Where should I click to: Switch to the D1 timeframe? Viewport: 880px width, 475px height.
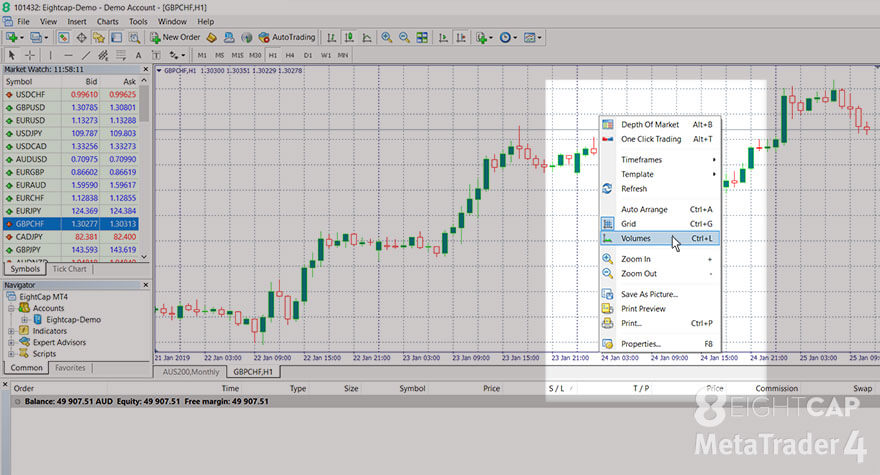308,55
